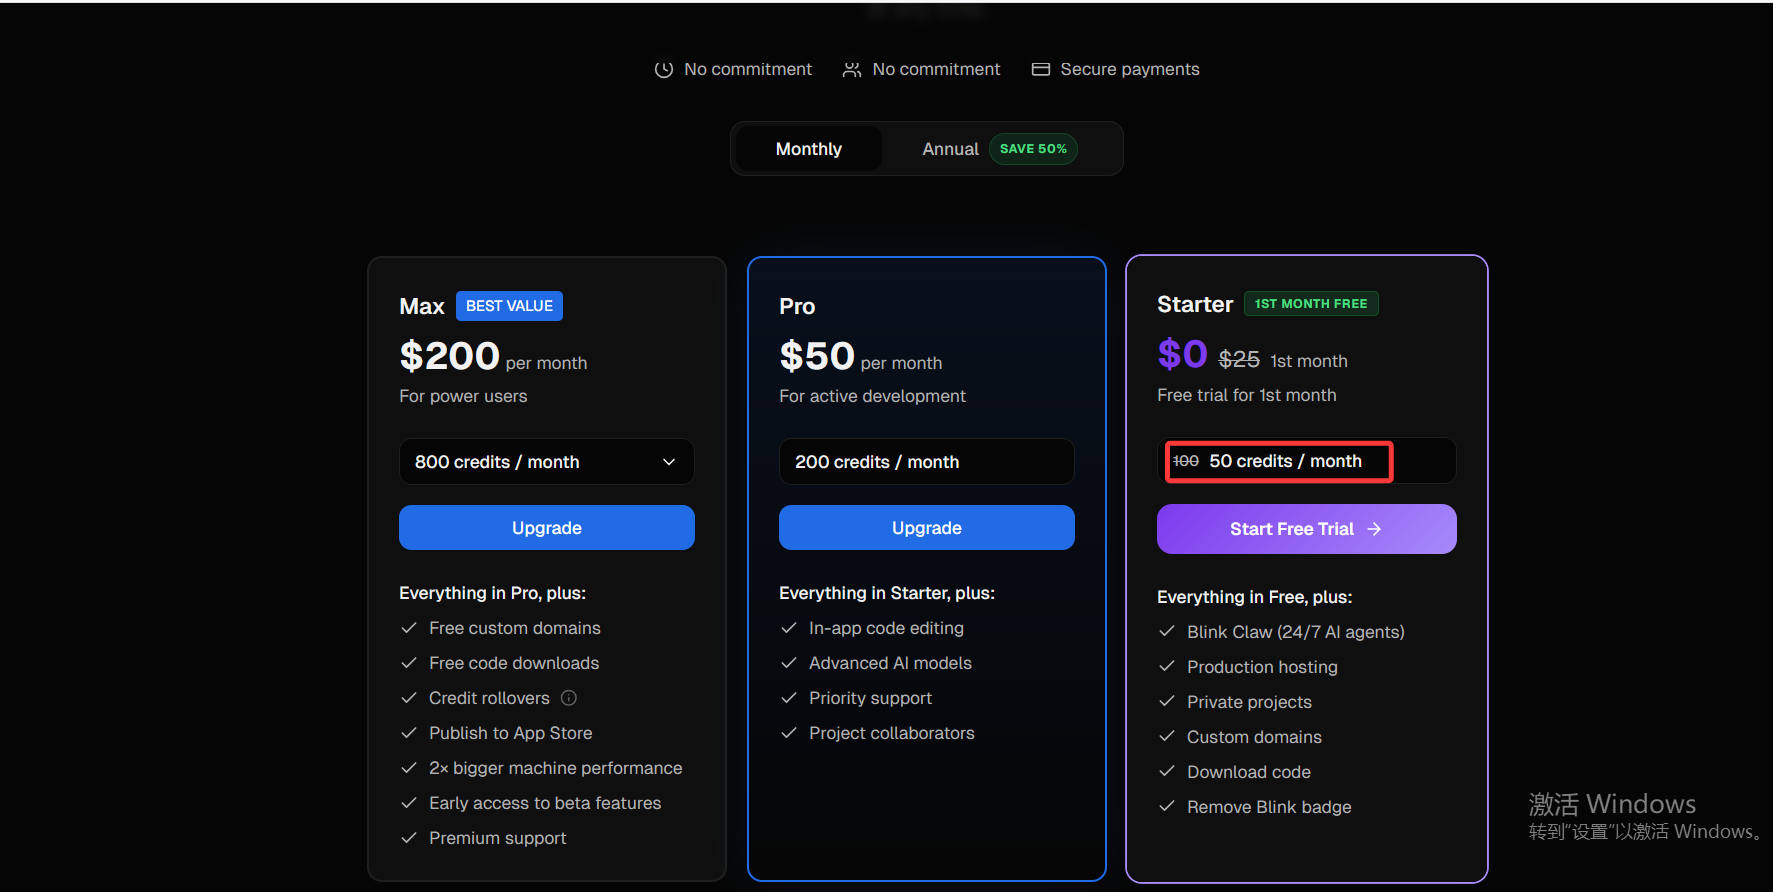The height and width of the screenshot is (892, 1773).
Task: Click the checkmark next to Custom domains
Action: coord(1166,737)
